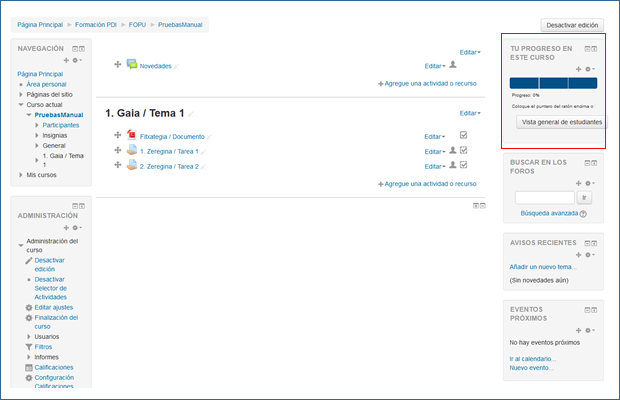620x400 pixels.
Task: Click the pencil icon beside the 1. Gaia / Tema 1 title
Action: [191, 114]
